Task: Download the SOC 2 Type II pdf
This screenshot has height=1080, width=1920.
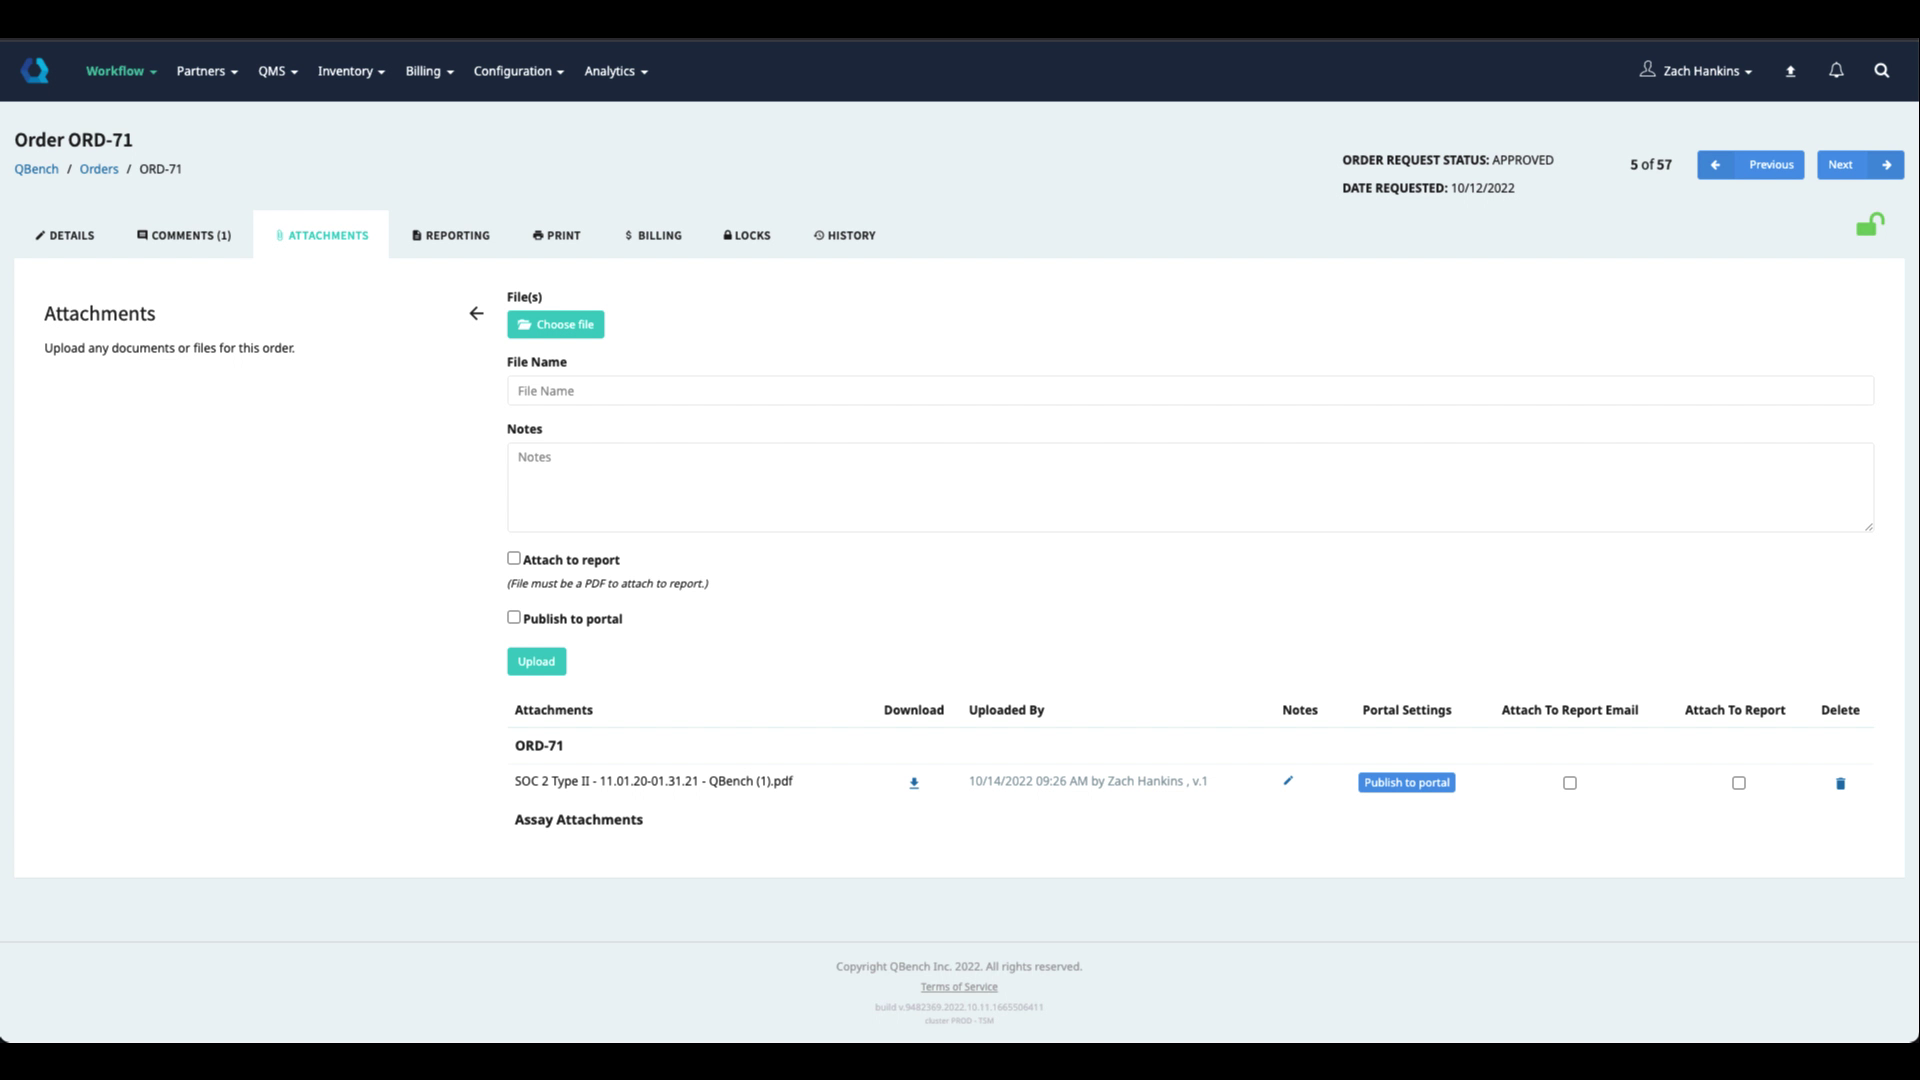Action: [913, 783]
